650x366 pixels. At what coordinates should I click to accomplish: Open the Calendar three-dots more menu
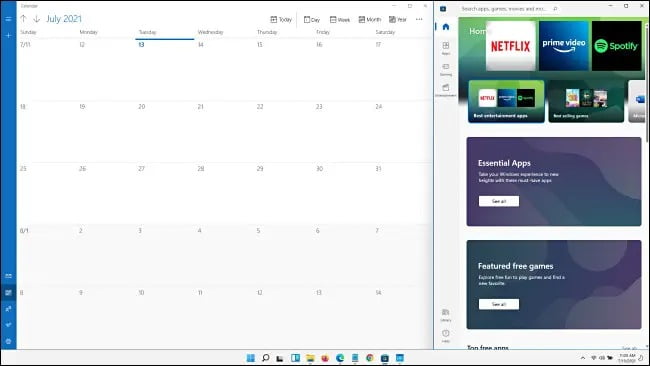tap(419, 19)
